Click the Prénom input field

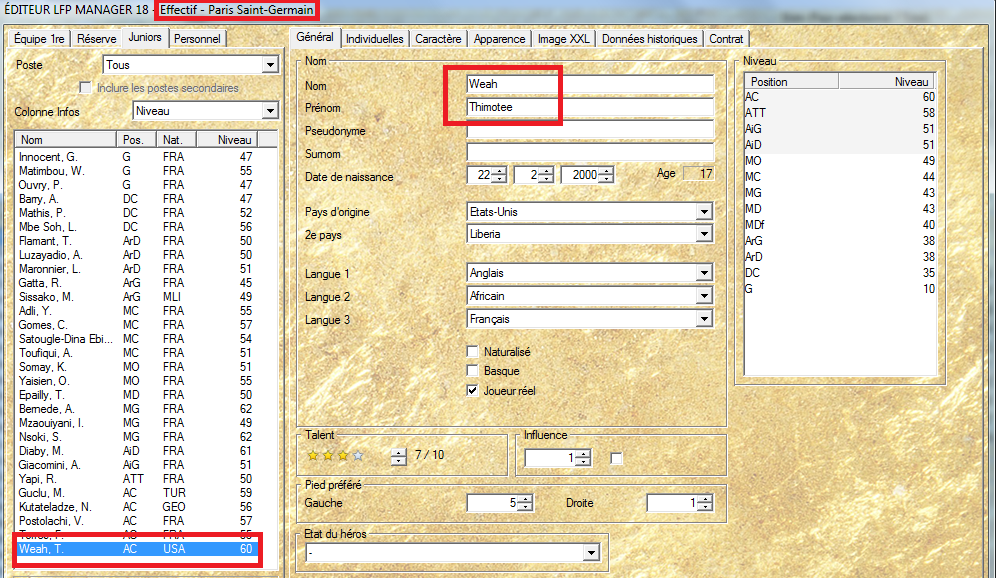tap(590, 107)
